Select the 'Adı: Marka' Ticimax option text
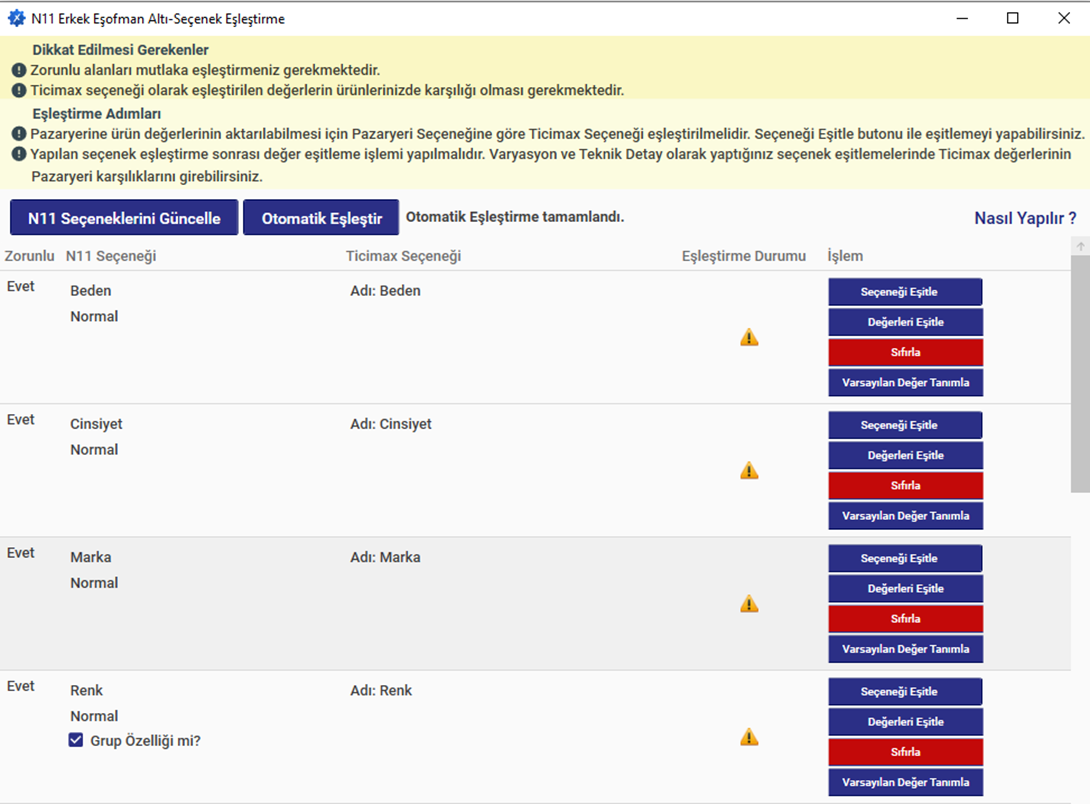This screenshot has width=1090, height=804. (x=385, y=557)
